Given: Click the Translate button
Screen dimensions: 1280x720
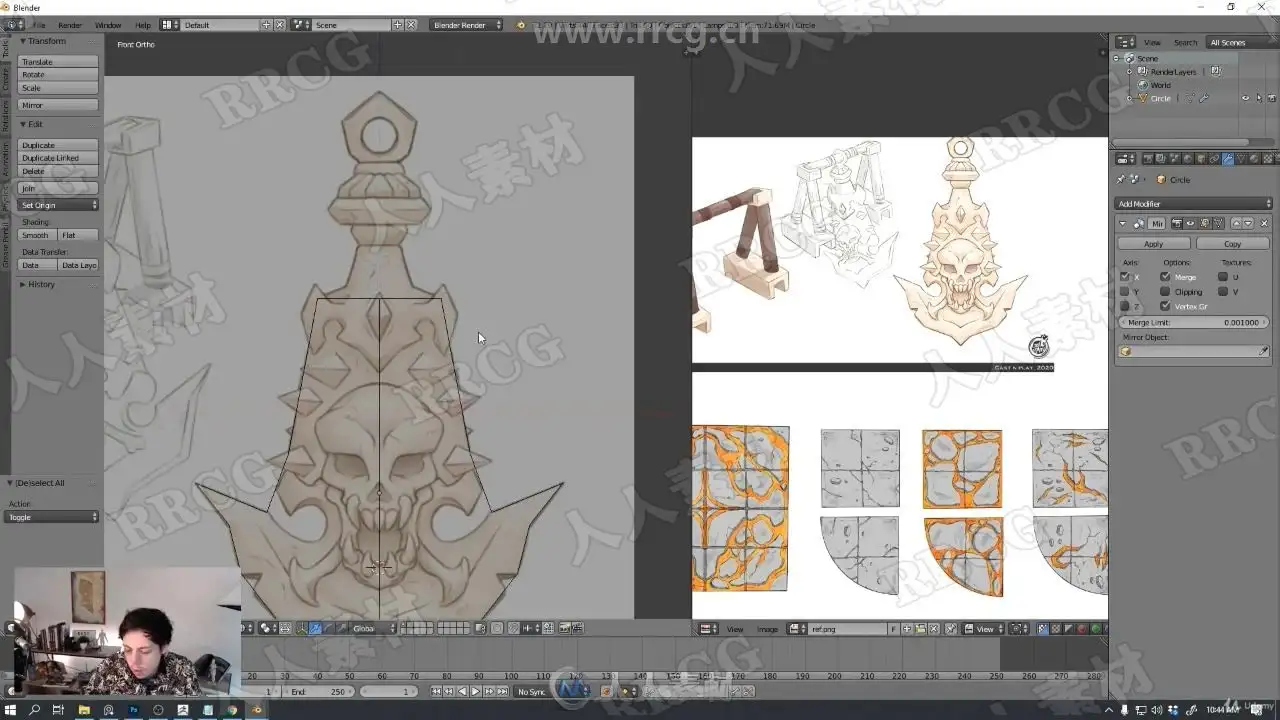Looking at the screenshot, I should coord(59,62).
